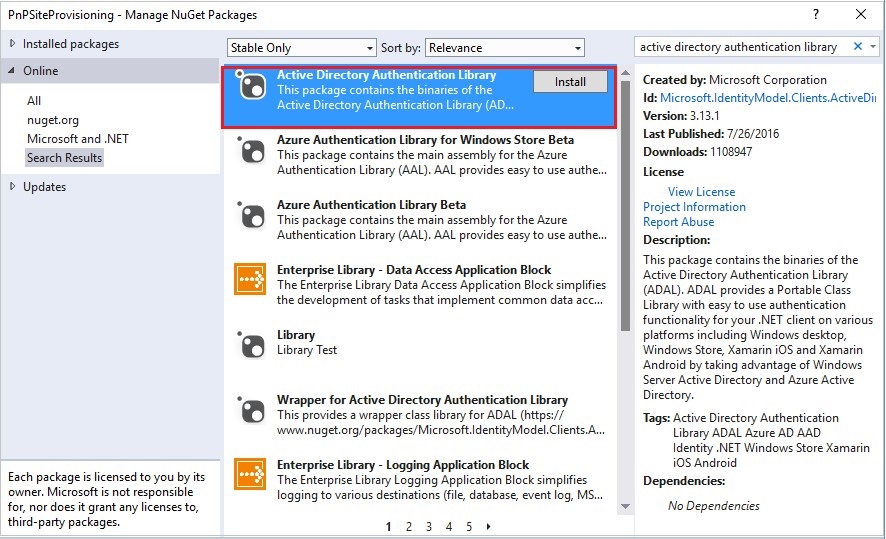
Task: Click the results list scroll up arrow
Action: pos(625,73)
